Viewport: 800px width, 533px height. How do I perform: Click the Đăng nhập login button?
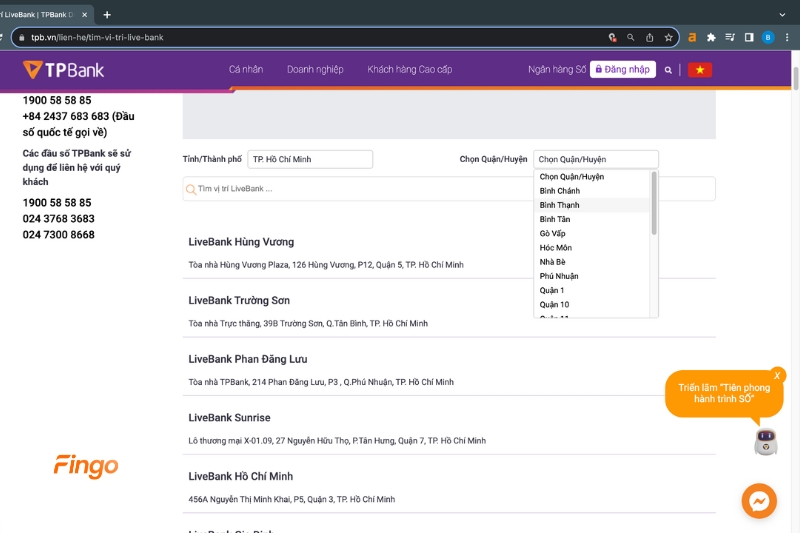pyautogui.click(x=623, y=69)
